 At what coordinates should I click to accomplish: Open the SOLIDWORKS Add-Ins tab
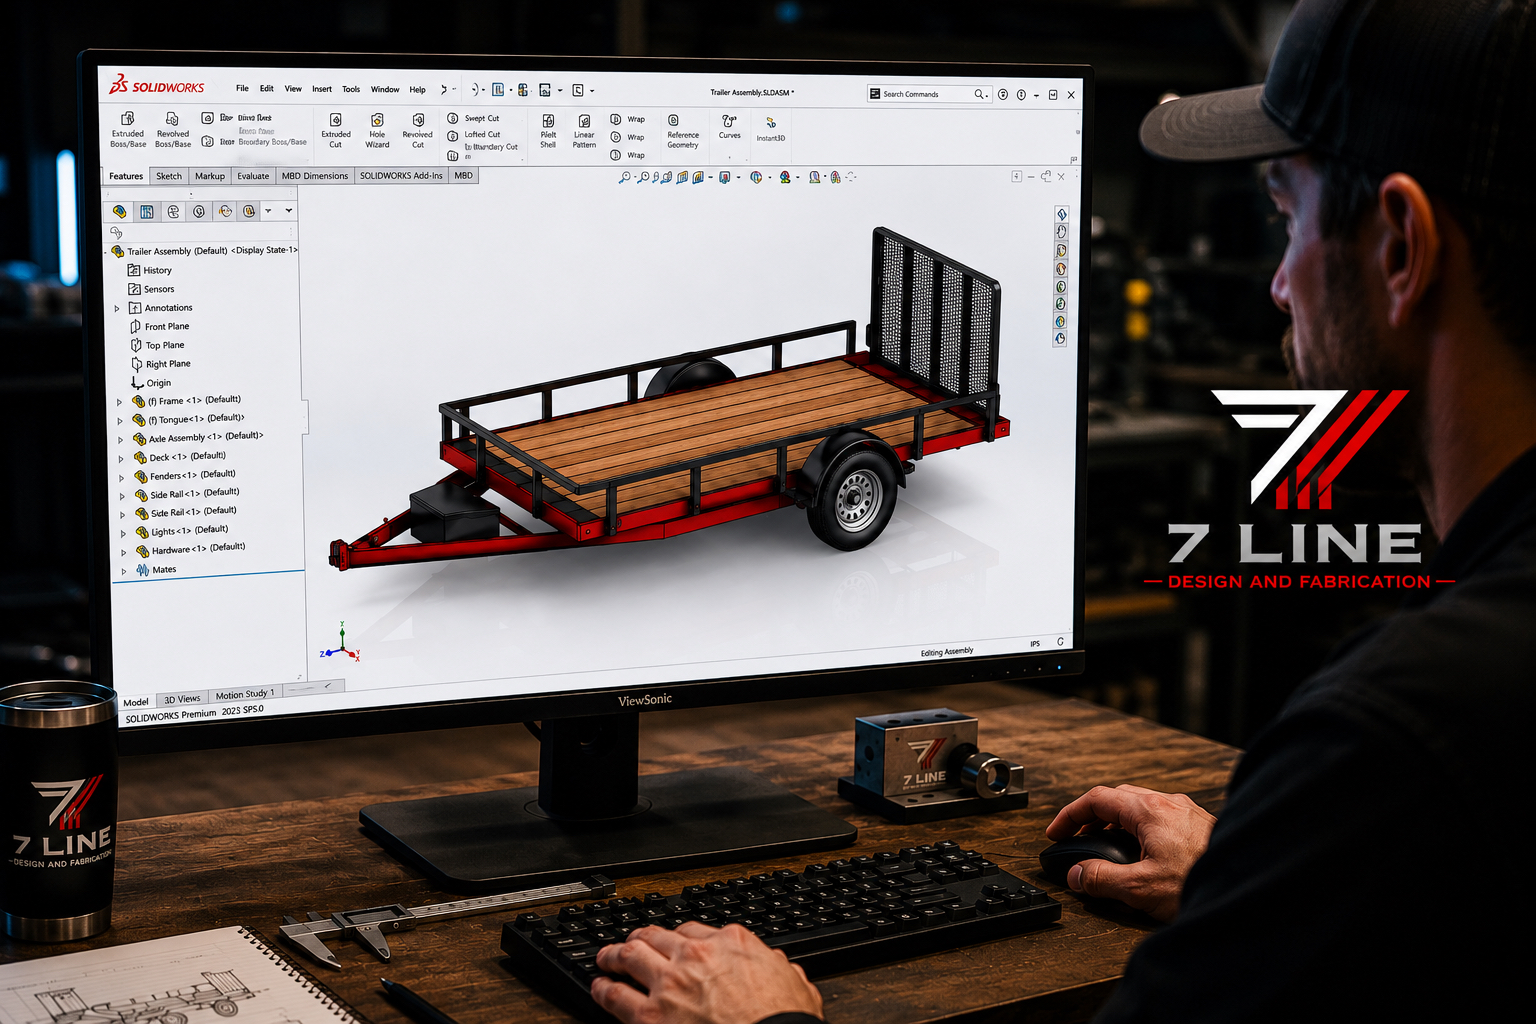(x=401, y=176)
